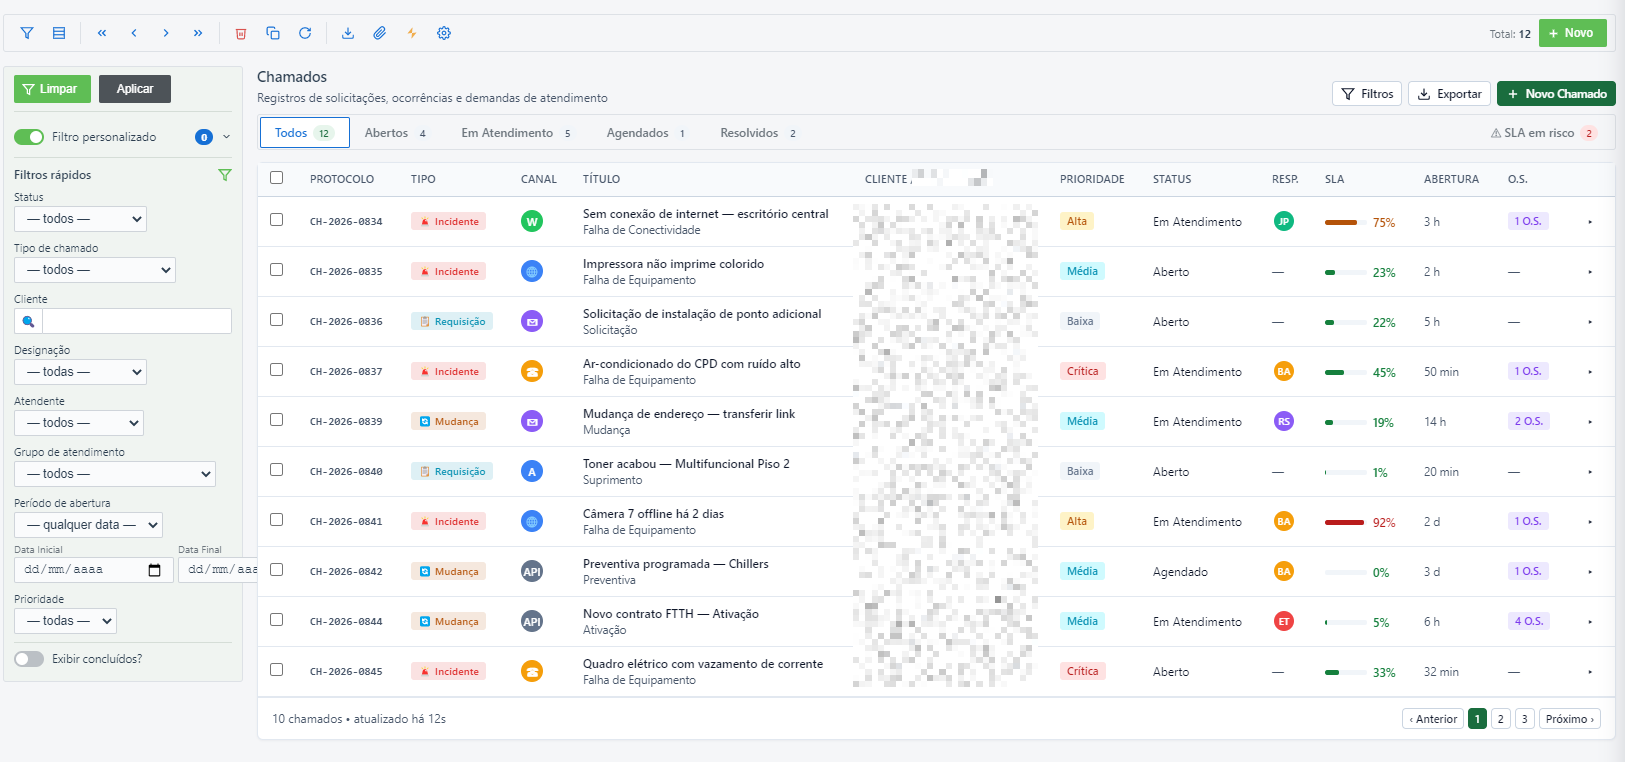Click the lightning bolt quick actions icon
This screenshot has height=762, width=1625.
412,33
